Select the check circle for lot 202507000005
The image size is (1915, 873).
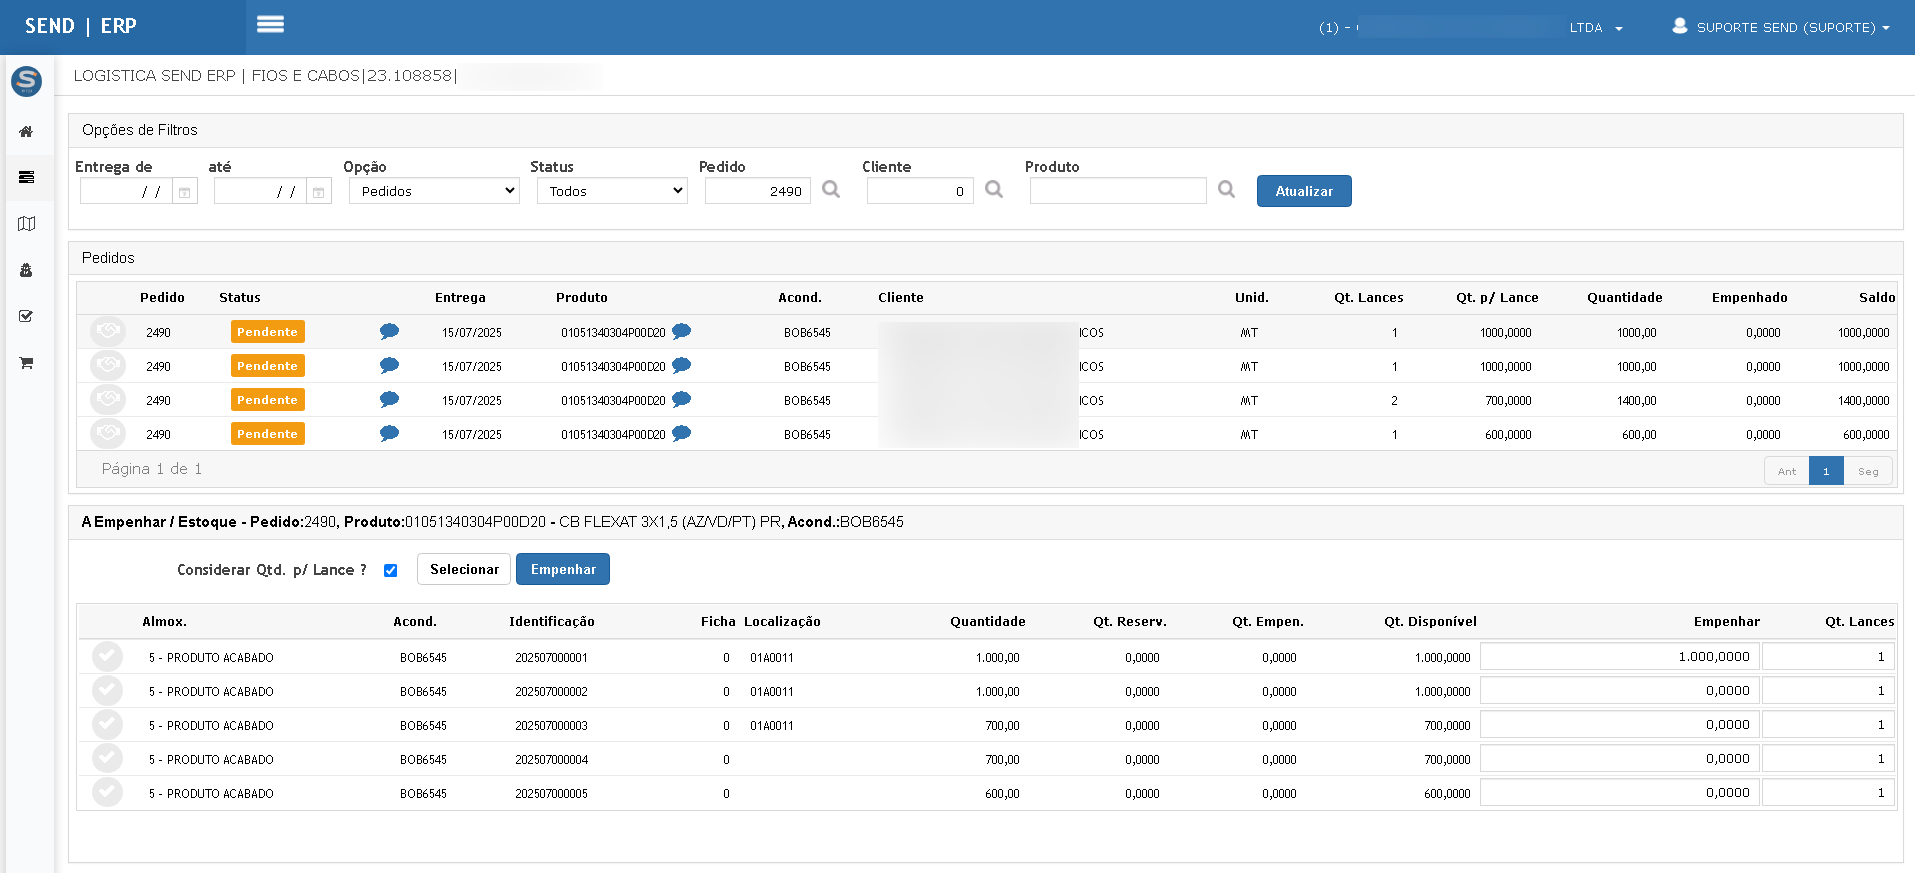pos(107,793)
